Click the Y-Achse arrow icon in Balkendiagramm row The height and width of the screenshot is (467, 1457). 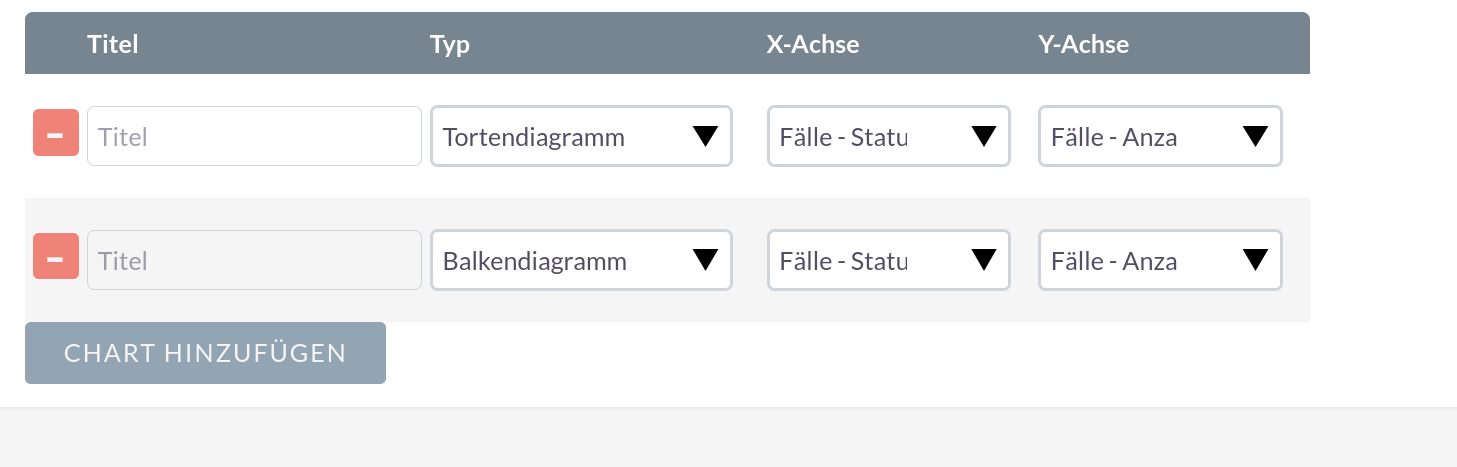click(x=1255, y=260)
